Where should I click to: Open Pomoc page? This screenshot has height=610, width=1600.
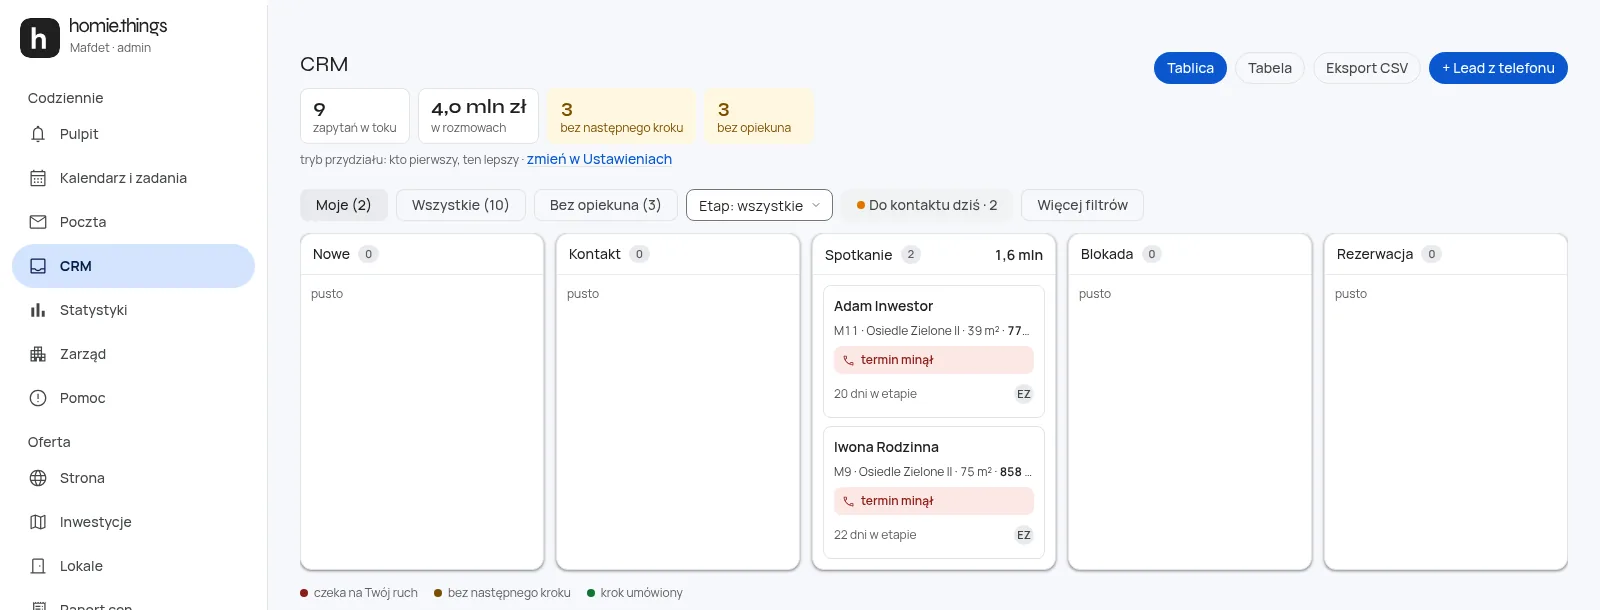pos(133,398)
